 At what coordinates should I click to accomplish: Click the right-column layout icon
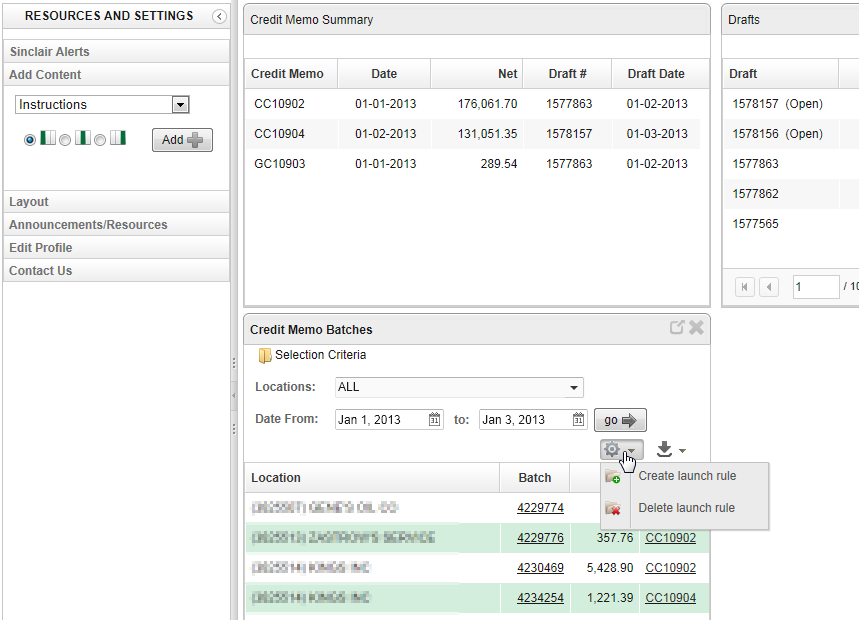coord(118,138)
